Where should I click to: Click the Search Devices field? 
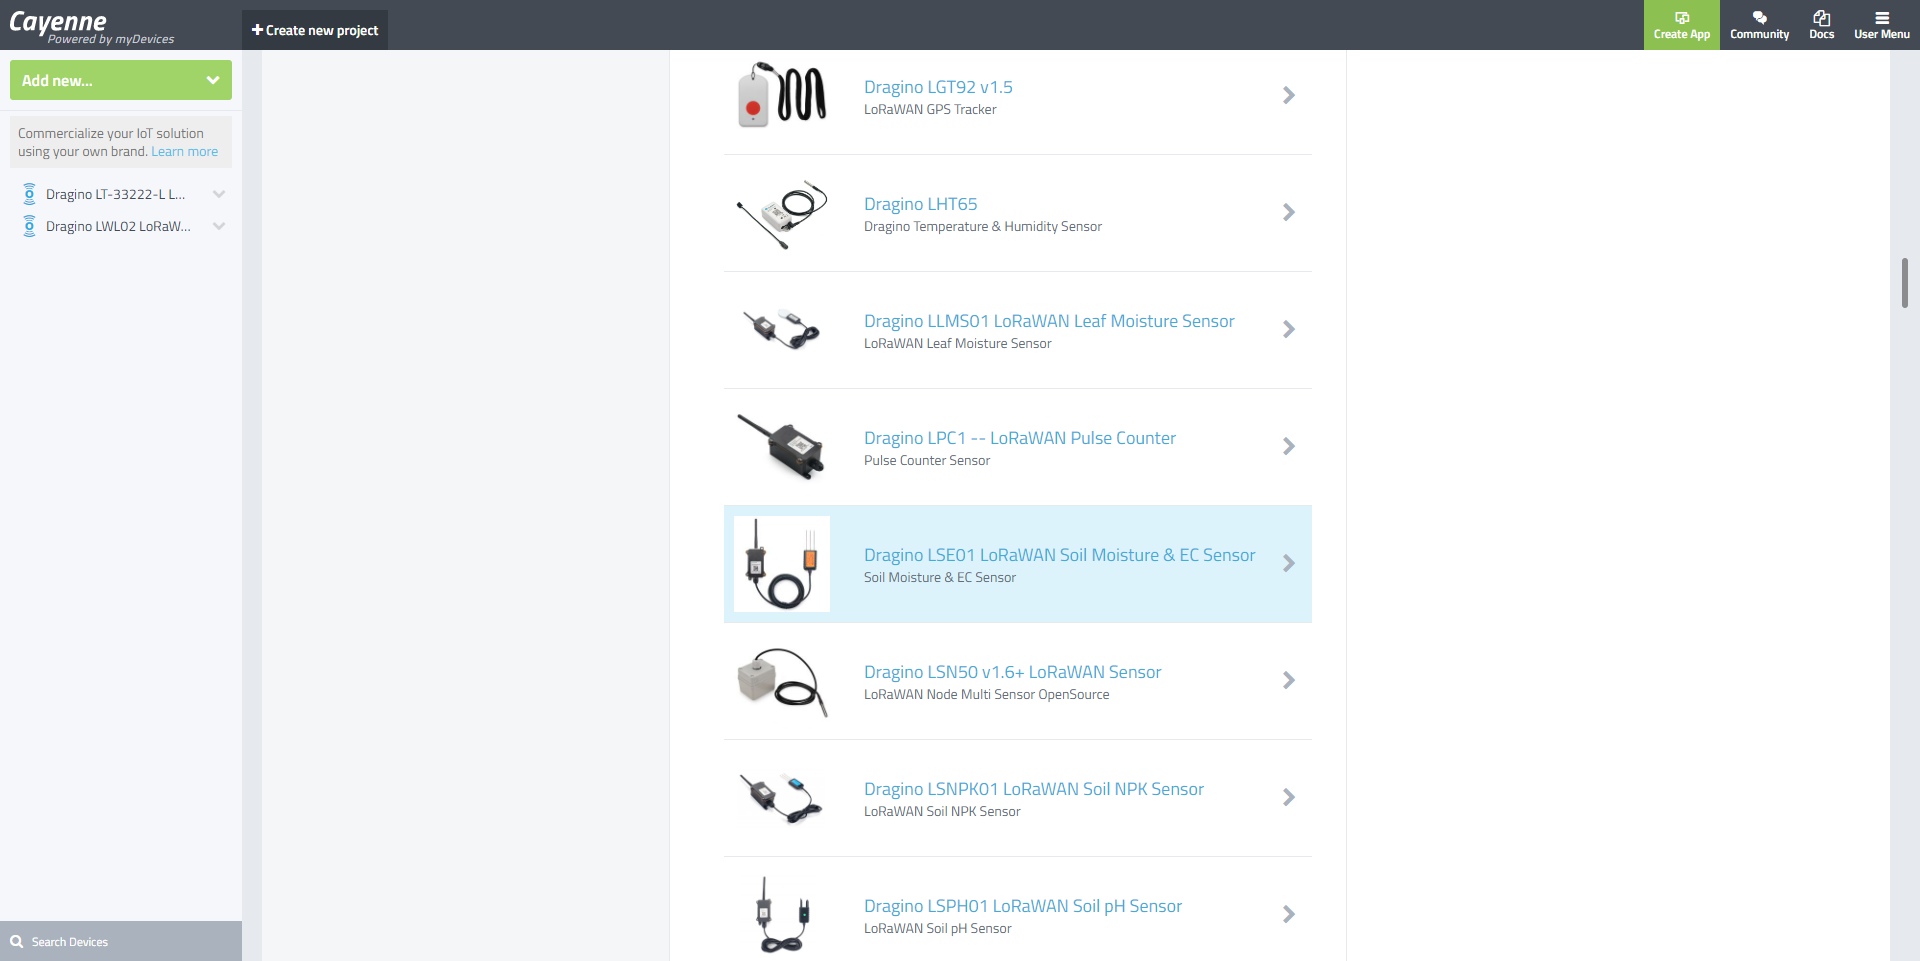point(121,941)
